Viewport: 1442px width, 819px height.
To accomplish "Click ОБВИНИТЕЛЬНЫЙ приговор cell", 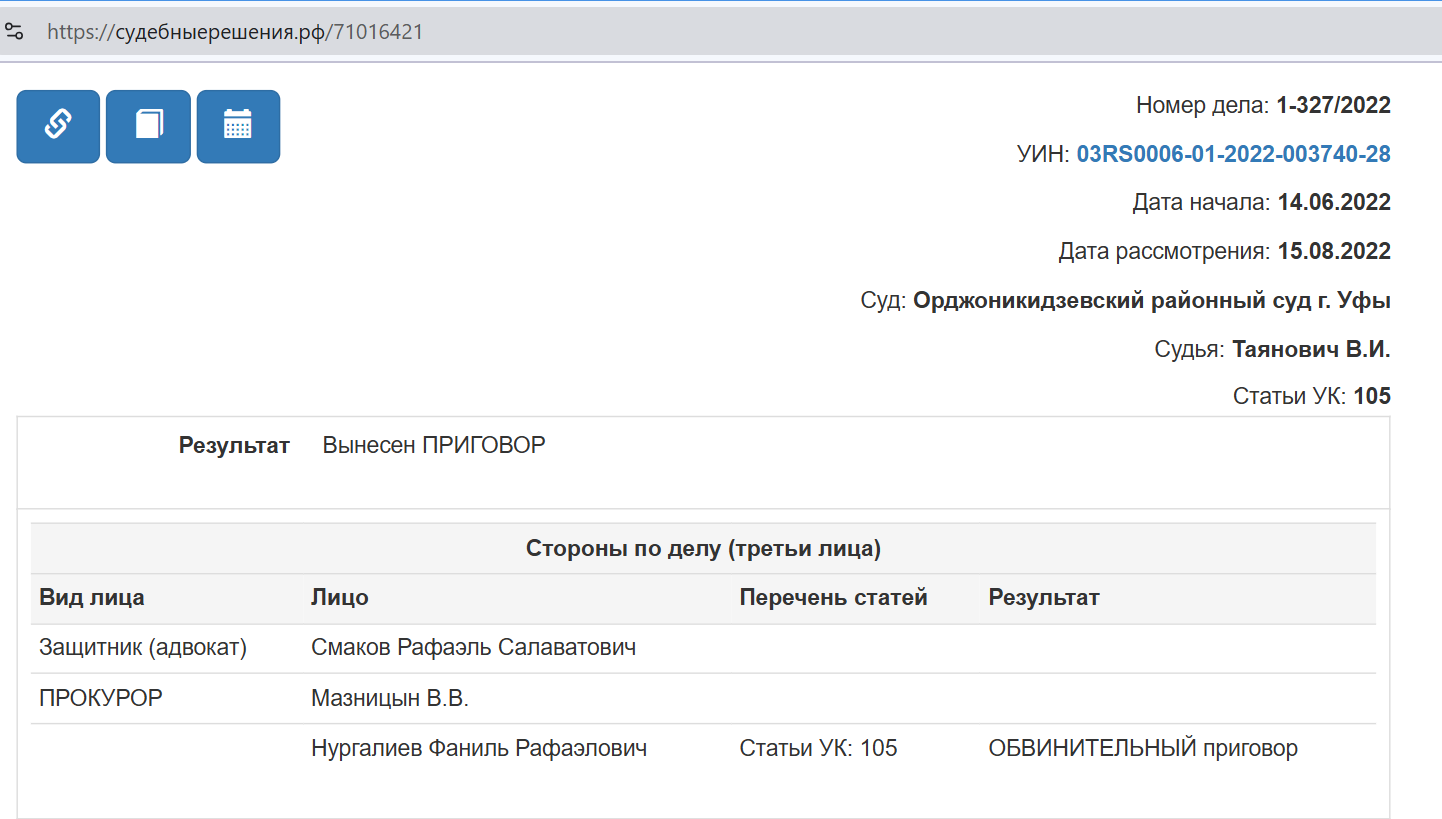I will click(1143, 748).
